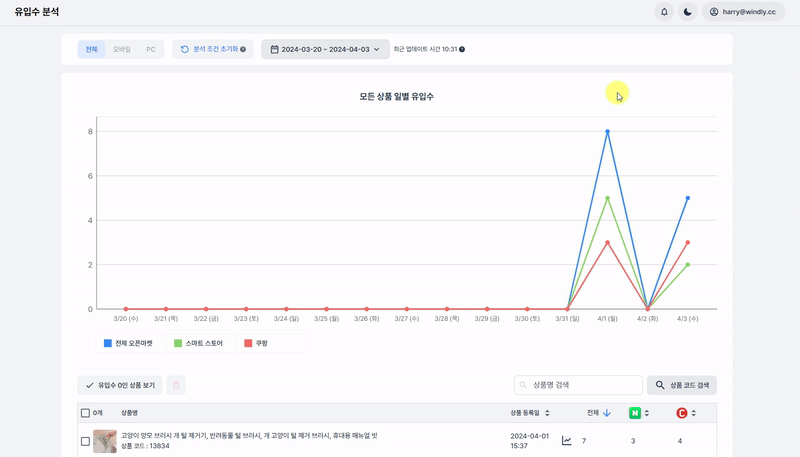Click help icon beside 분석 조건 초기화

243,49
